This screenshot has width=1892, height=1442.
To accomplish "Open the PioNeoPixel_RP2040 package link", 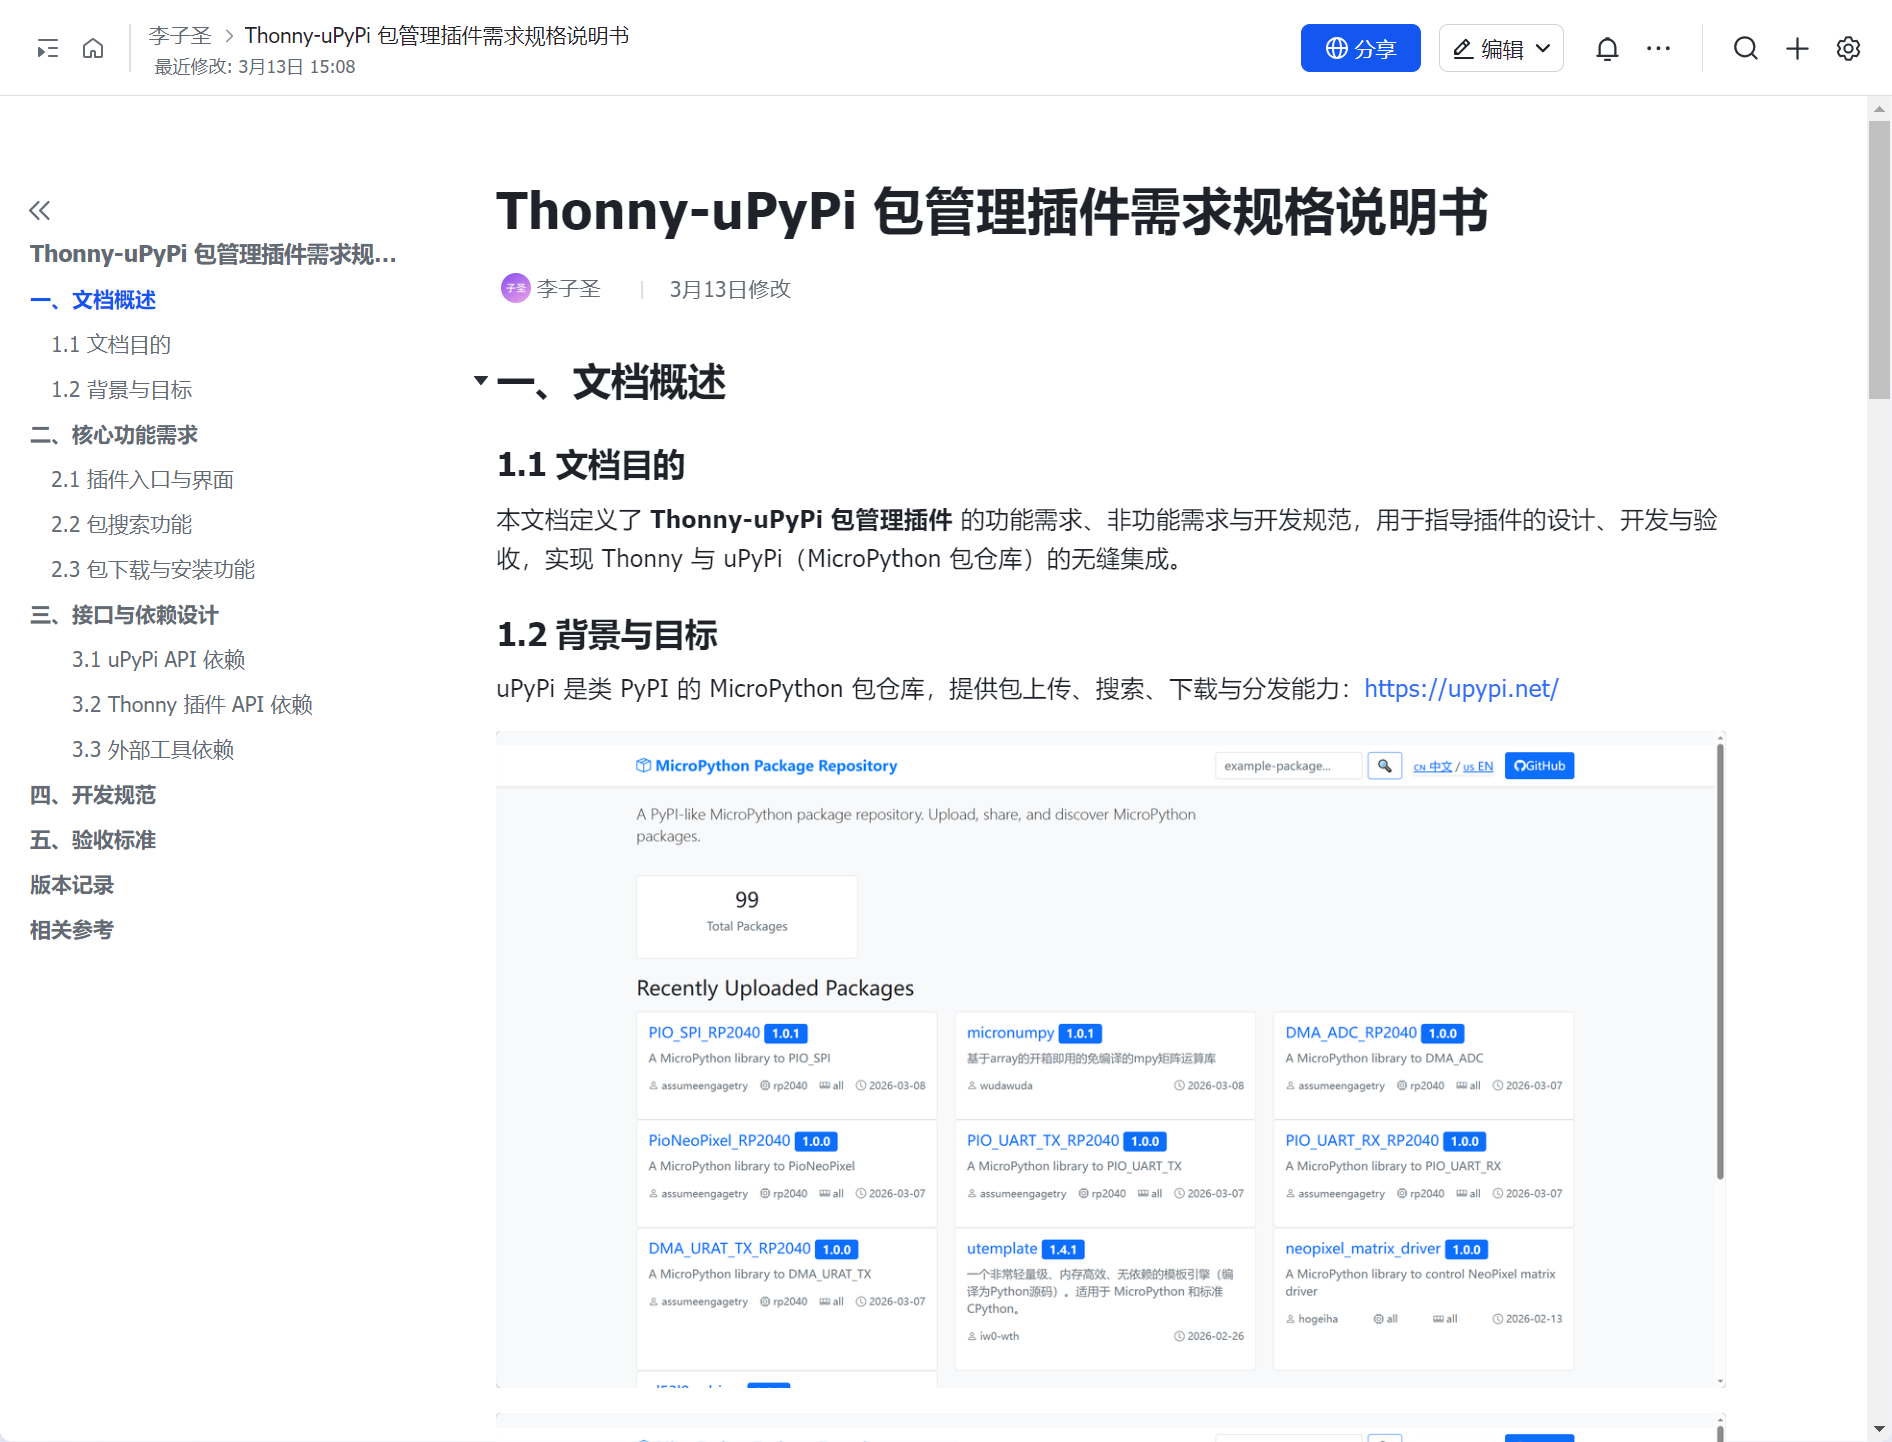I will click(x=719, y=1141).
